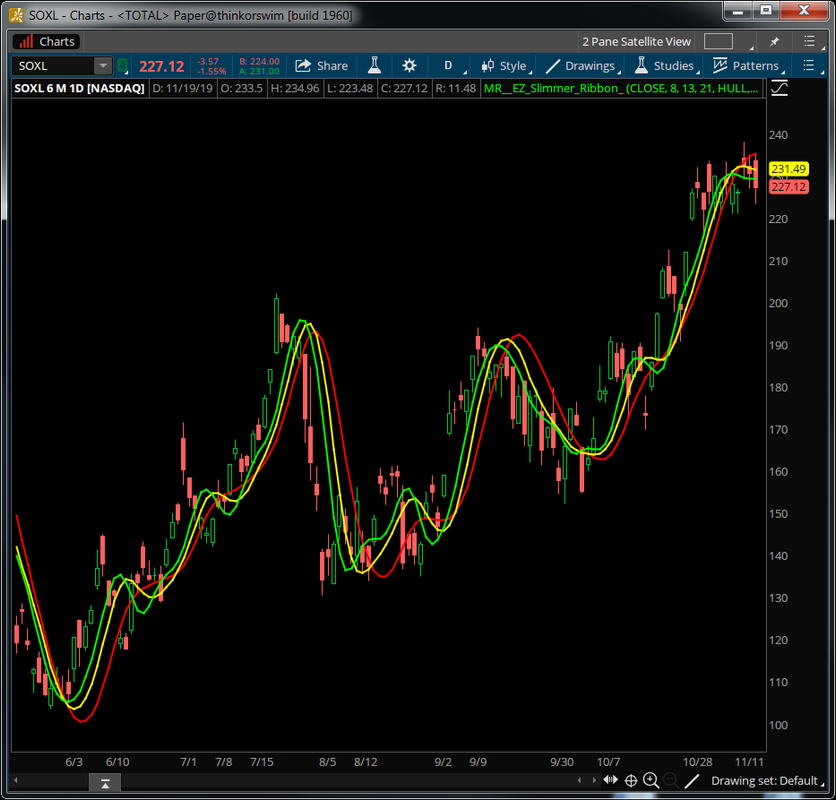Open the Style menu
The image size is (836, 800).
click(x=505, y=66)
